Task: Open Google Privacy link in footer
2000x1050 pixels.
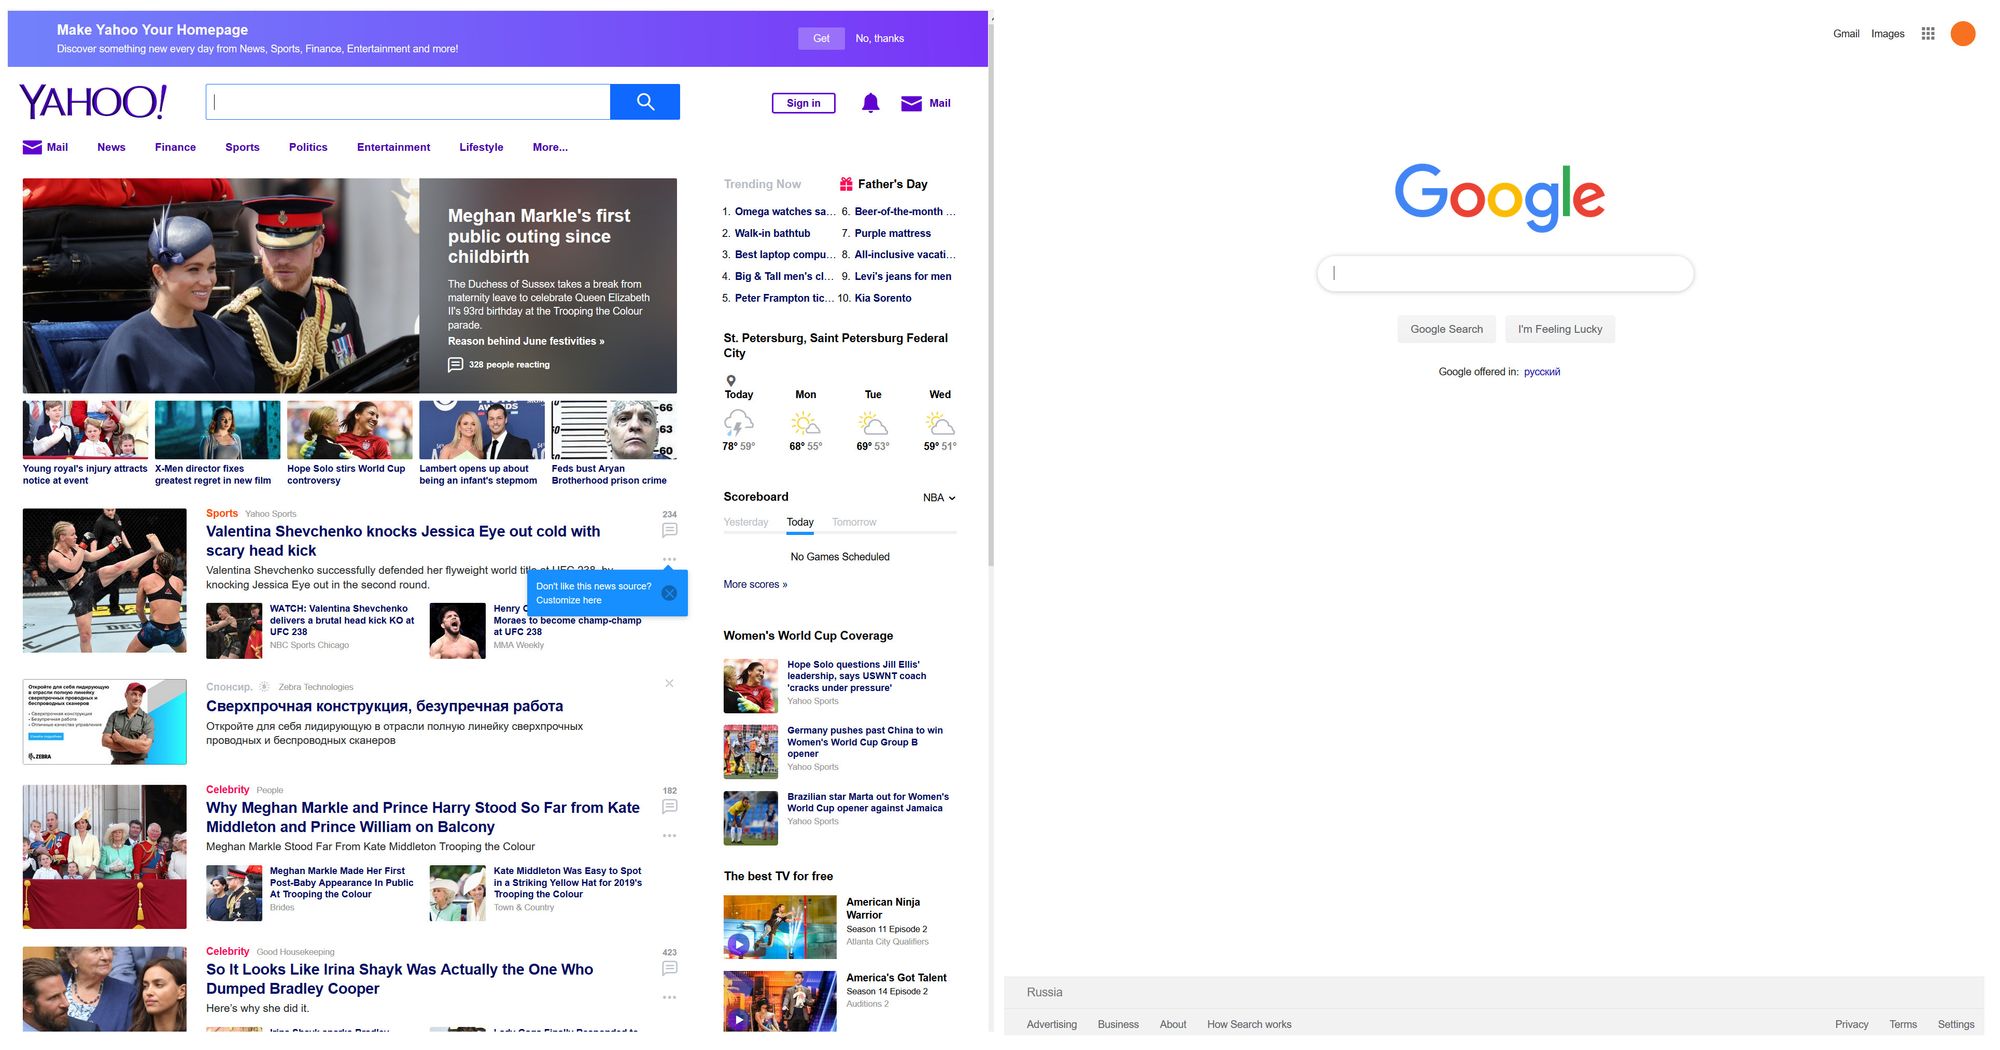Action: (1851, 1024)
